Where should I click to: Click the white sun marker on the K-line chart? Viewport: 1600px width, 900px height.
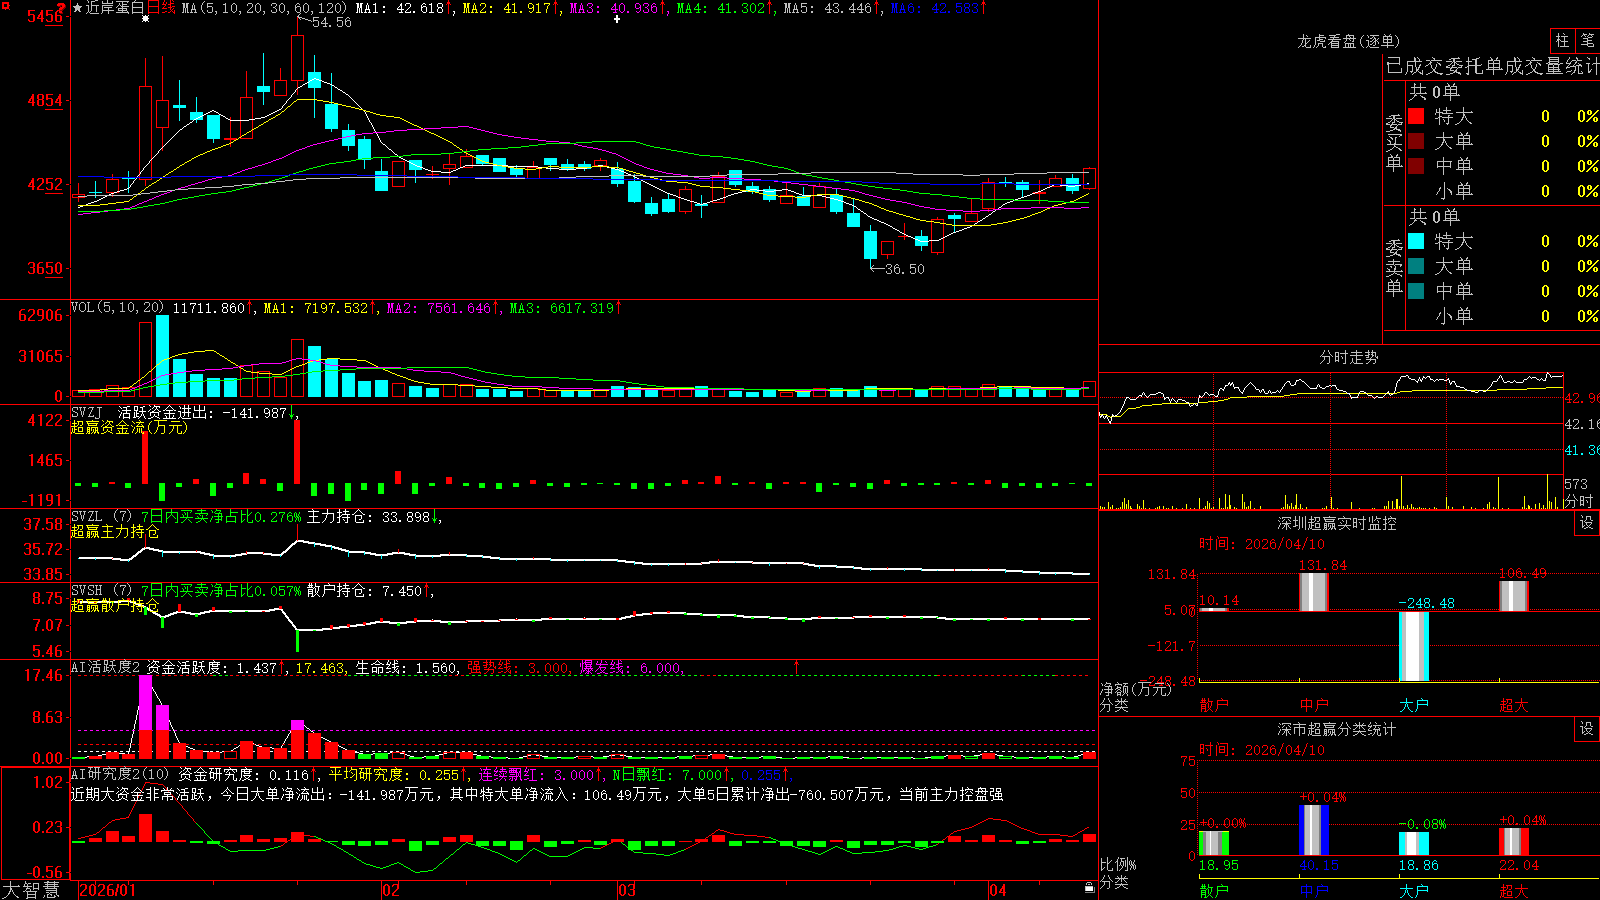146,19
